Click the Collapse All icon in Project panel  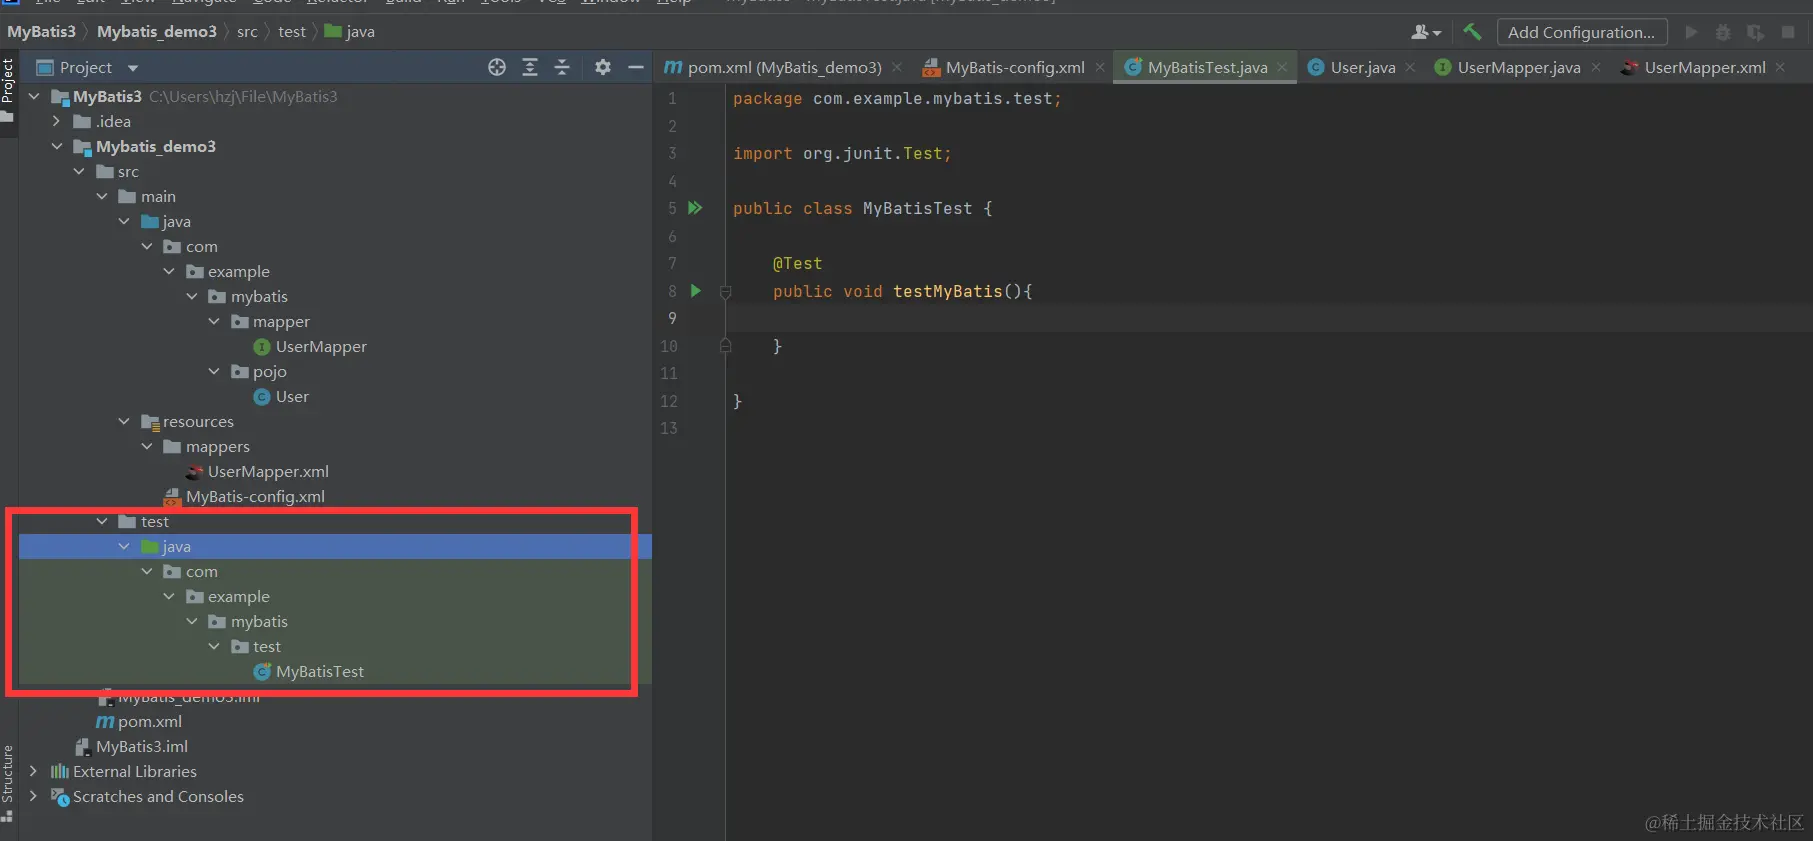click(x=562, y=67)
